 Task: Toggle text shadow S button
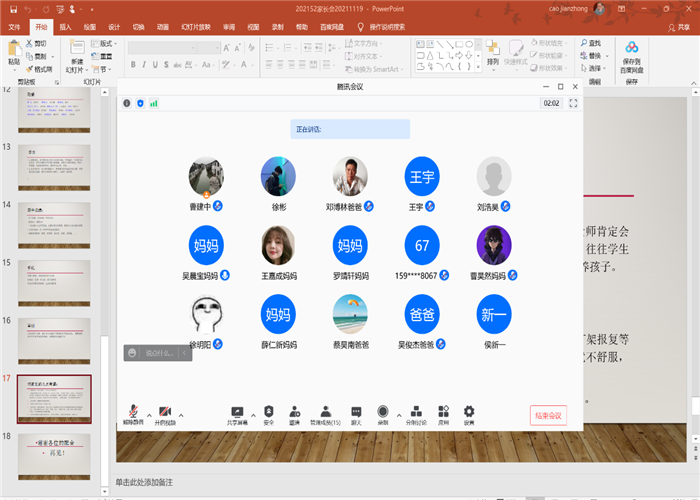(166, 65)
